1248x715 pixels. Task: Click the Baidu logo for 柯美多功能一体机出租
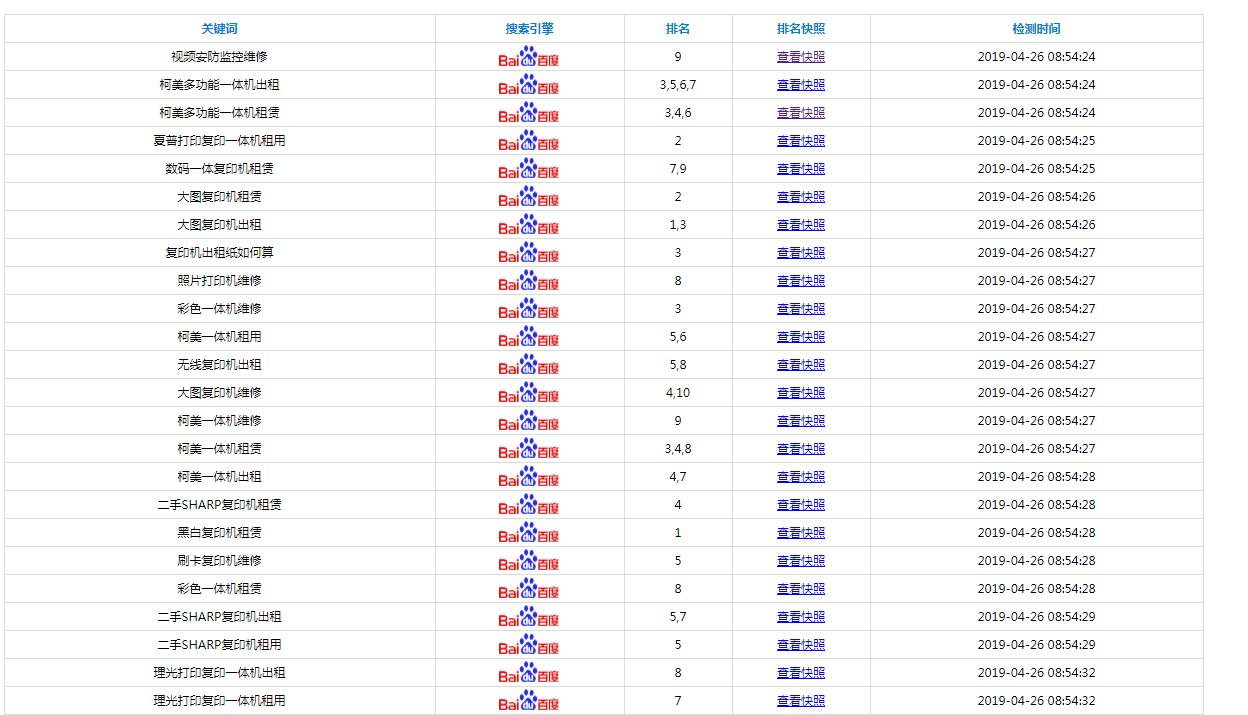(x=529, y=86)
